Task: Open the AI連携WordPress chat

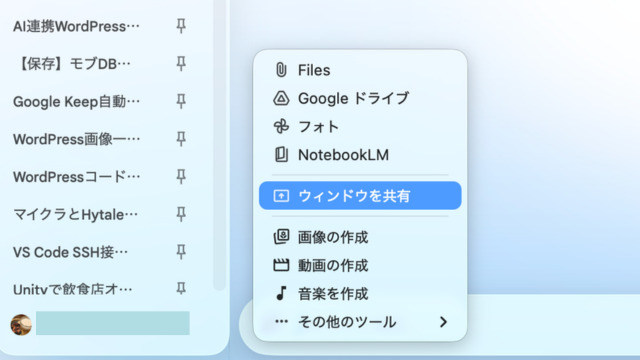Action: coord(76,27)
